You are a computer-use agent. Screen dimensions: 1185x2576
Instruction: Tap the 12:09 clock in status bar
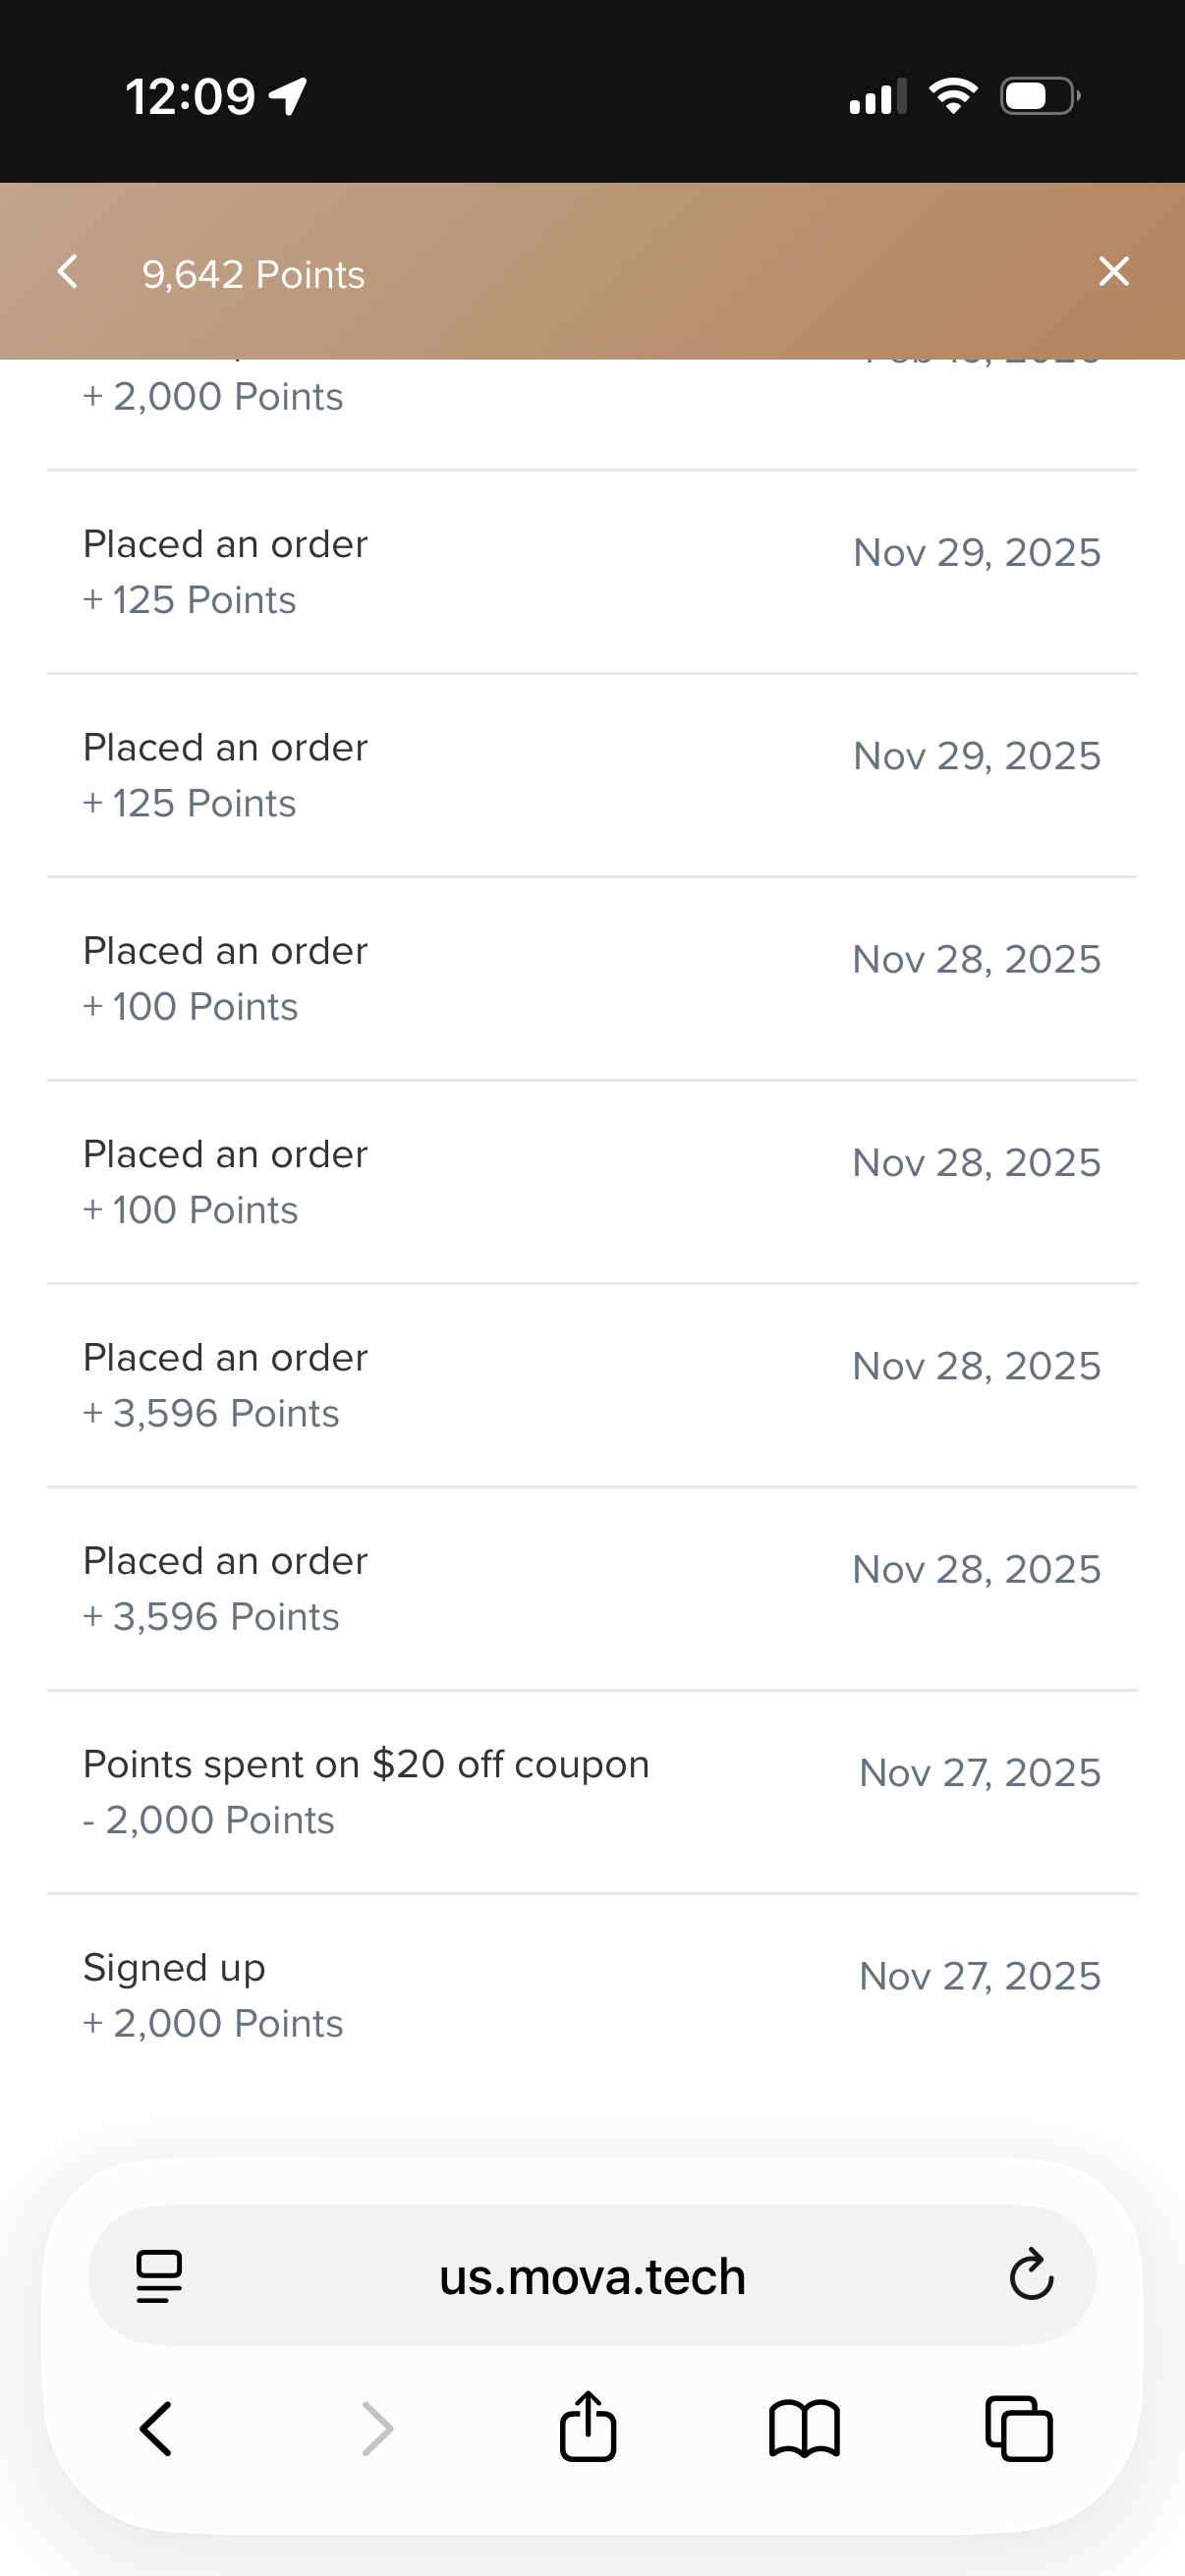190,97
